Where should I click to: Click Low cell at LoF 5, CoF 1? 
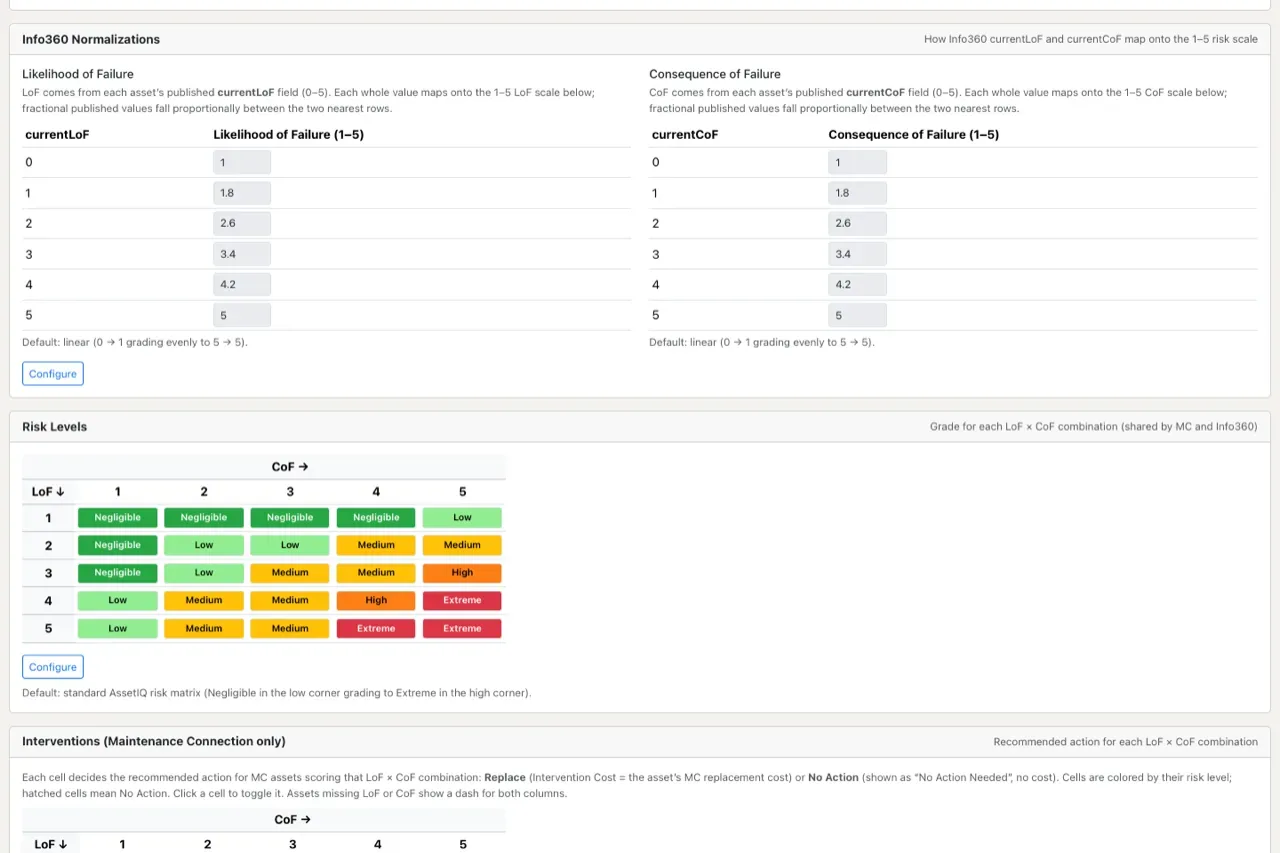pos(118,629)
